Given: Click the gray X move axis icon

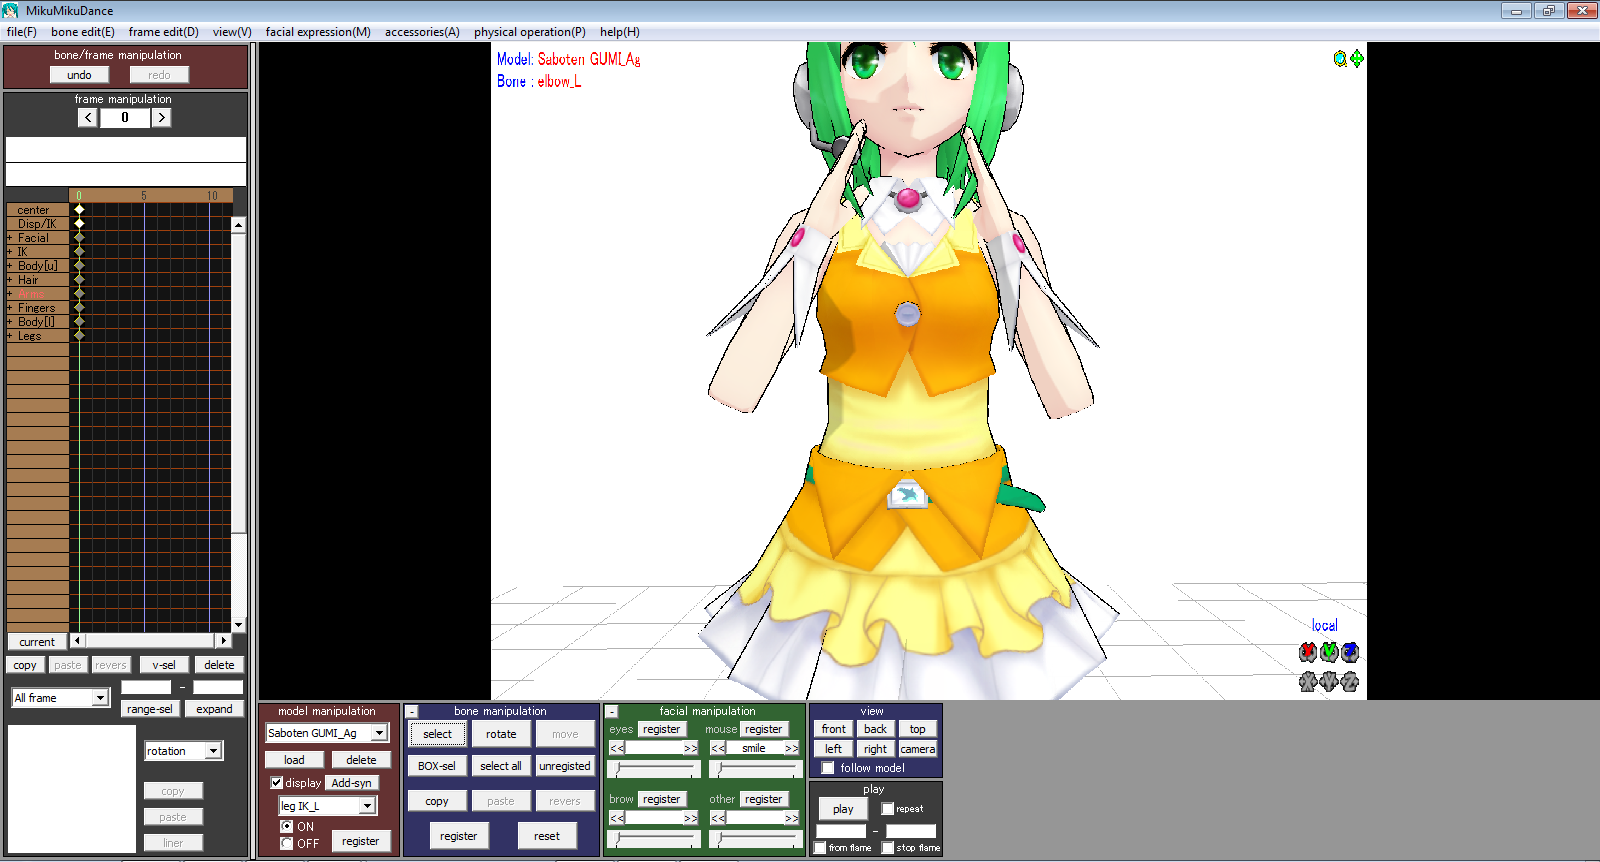Looking at the screenshot, I should click(x=1308, y=682).
